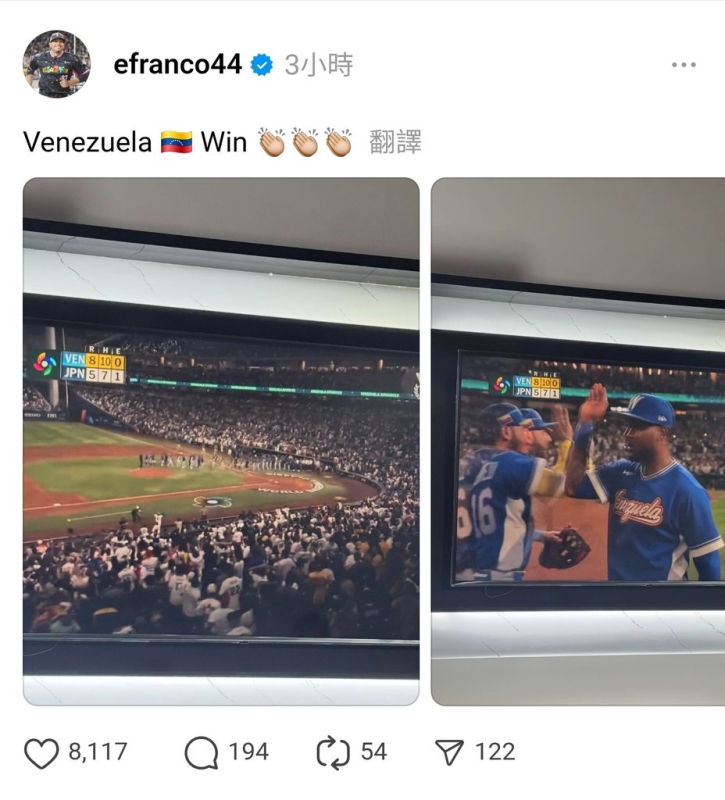
Task: Click the 122 shares count
Action: pos(495,752)
